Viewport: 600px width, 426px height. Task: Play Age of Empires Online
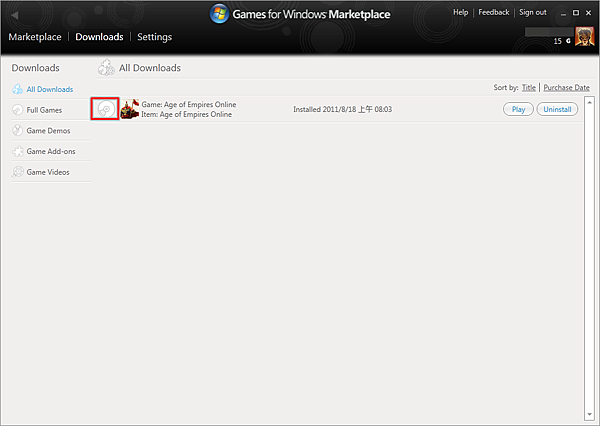tap(518, 109)
